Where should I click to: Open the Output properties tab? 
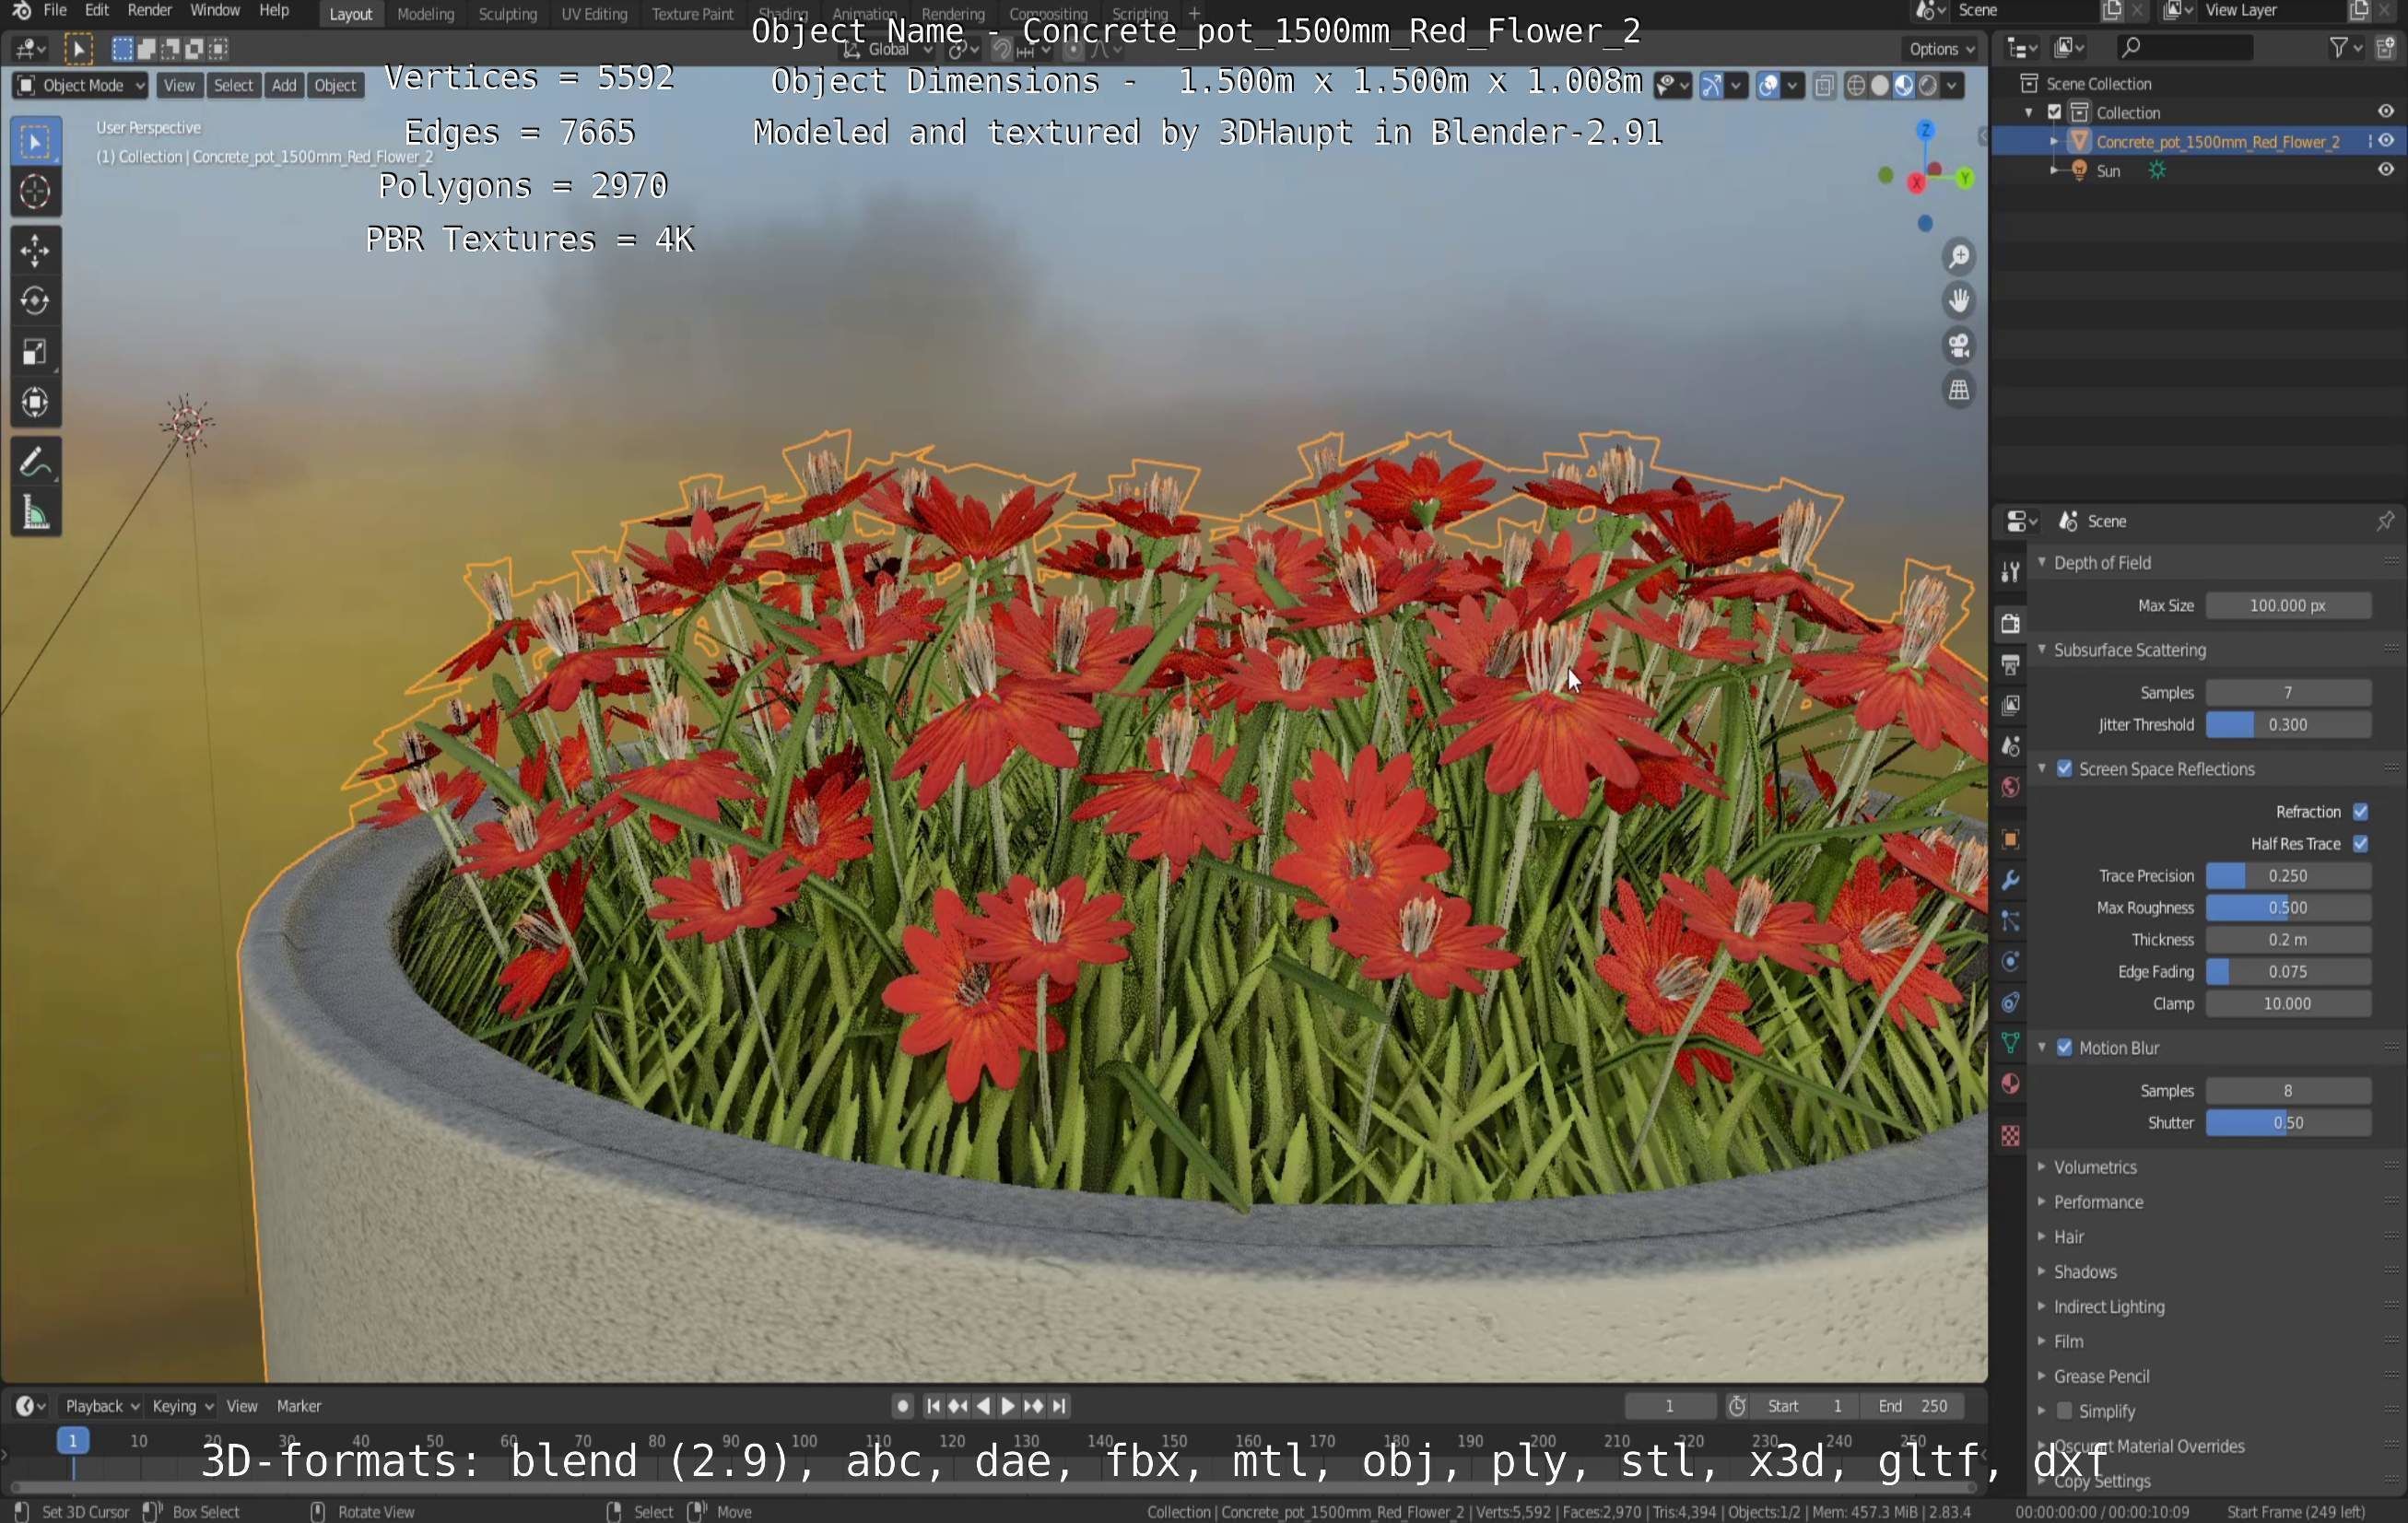(x=2010, y=664)
